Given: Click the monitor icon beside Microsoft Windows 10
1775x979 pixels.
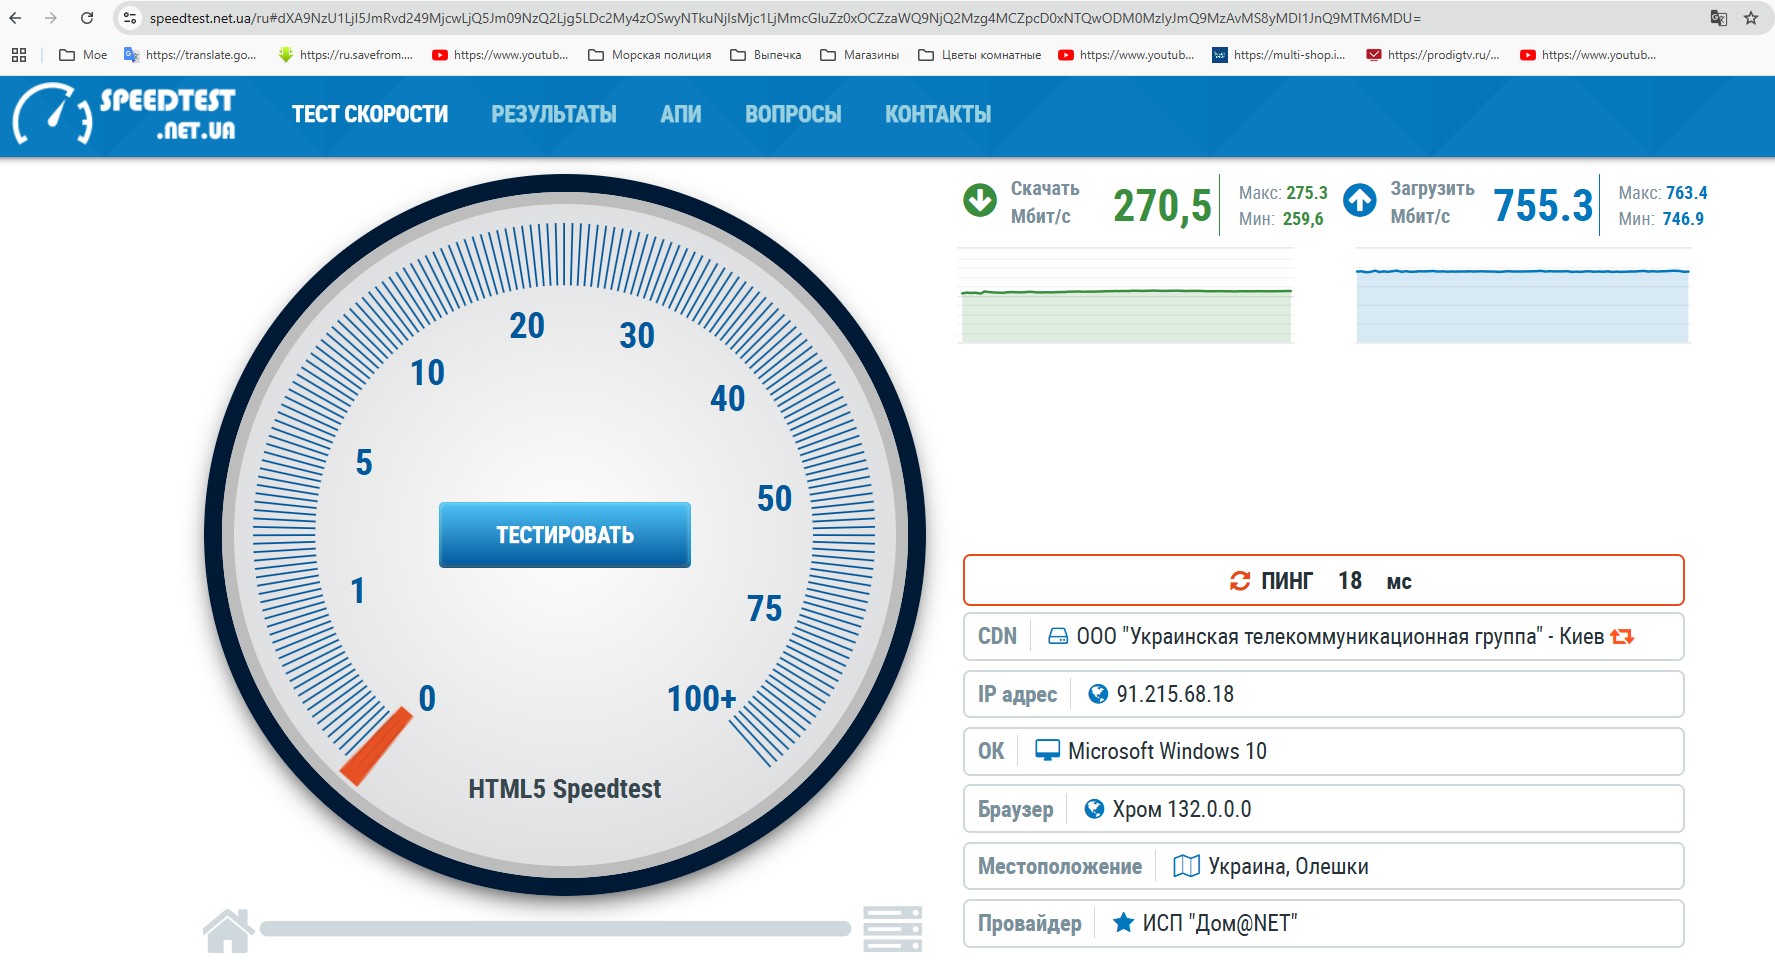Looking at the screenshot, I should tap(1047, 751).
